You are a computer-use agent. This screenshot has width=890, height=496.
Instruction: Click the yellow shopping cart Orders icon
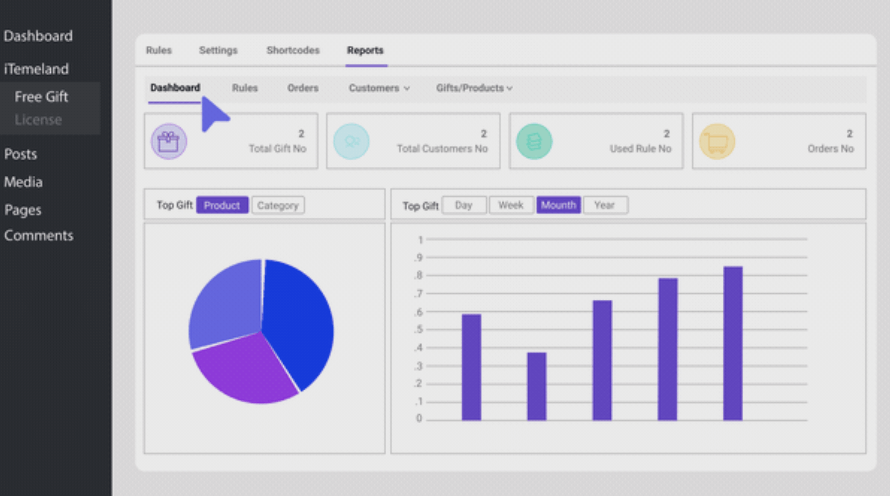[717, 141]
